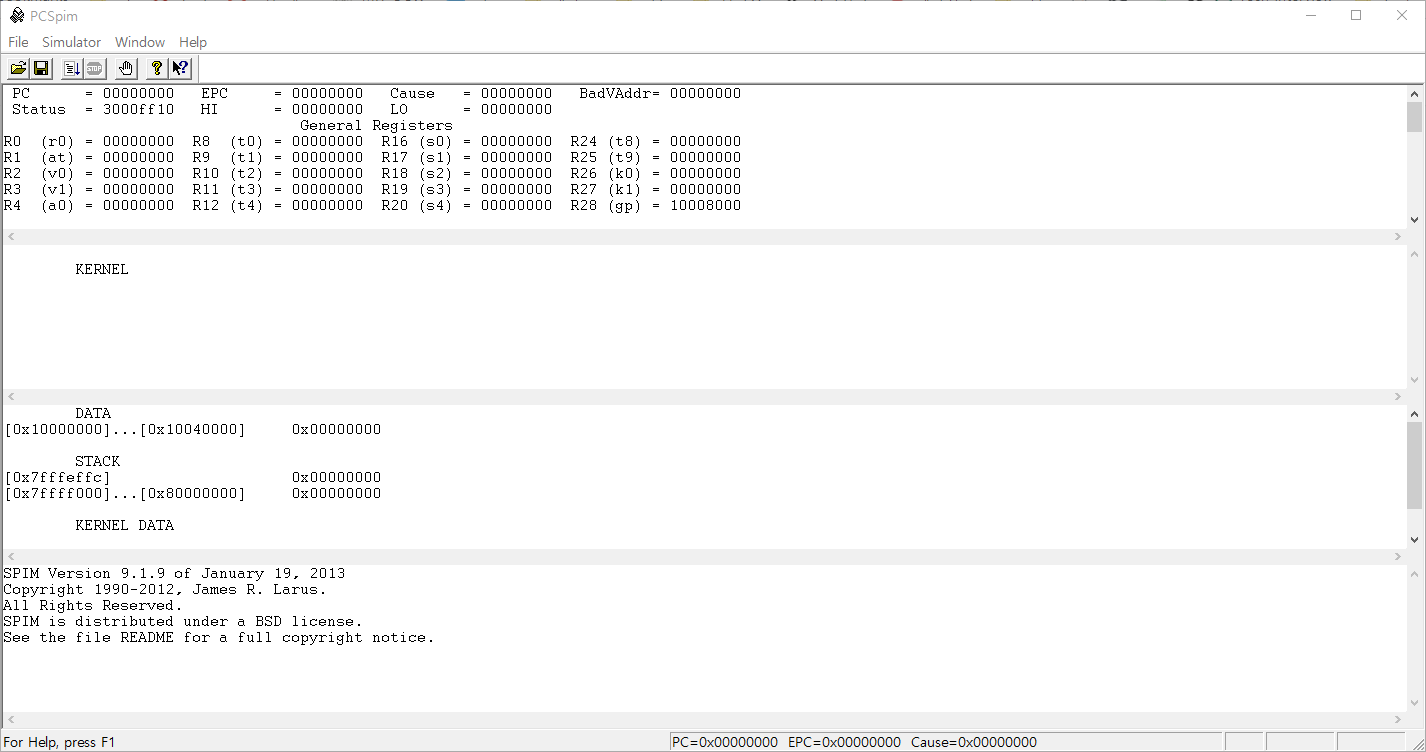Click the 'SPIM Version 9.1.9' message line

coord(174,573)
